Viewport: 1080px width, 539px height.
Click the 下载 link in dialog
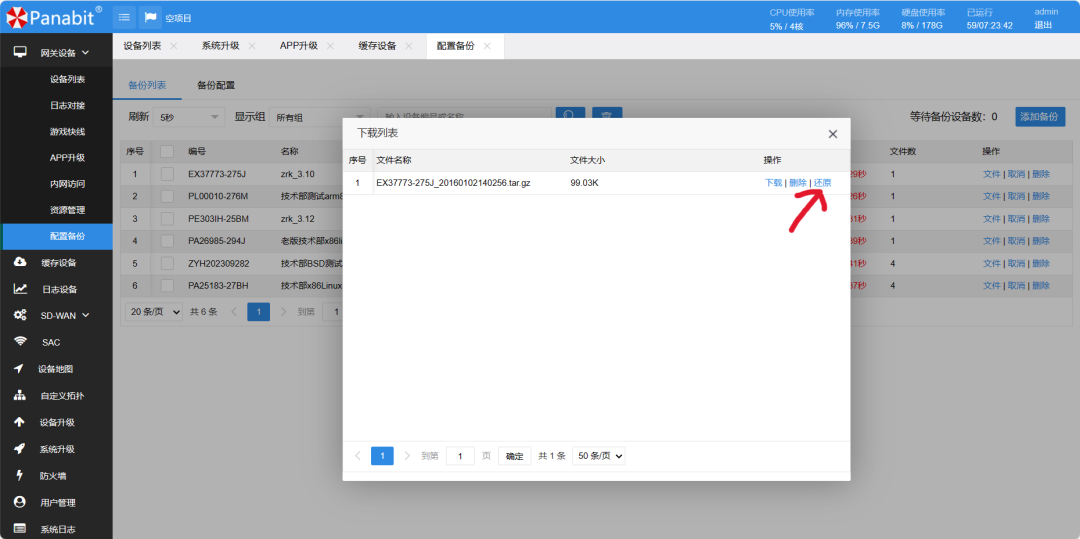[773, 183]
